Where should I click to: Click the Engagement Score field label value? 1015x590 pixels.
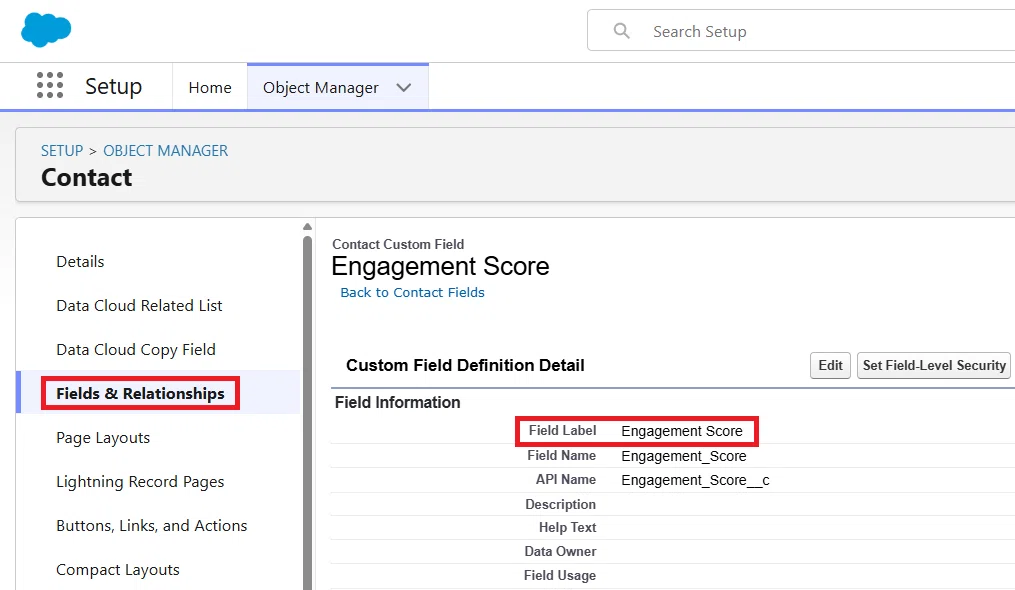pos(682,431)
